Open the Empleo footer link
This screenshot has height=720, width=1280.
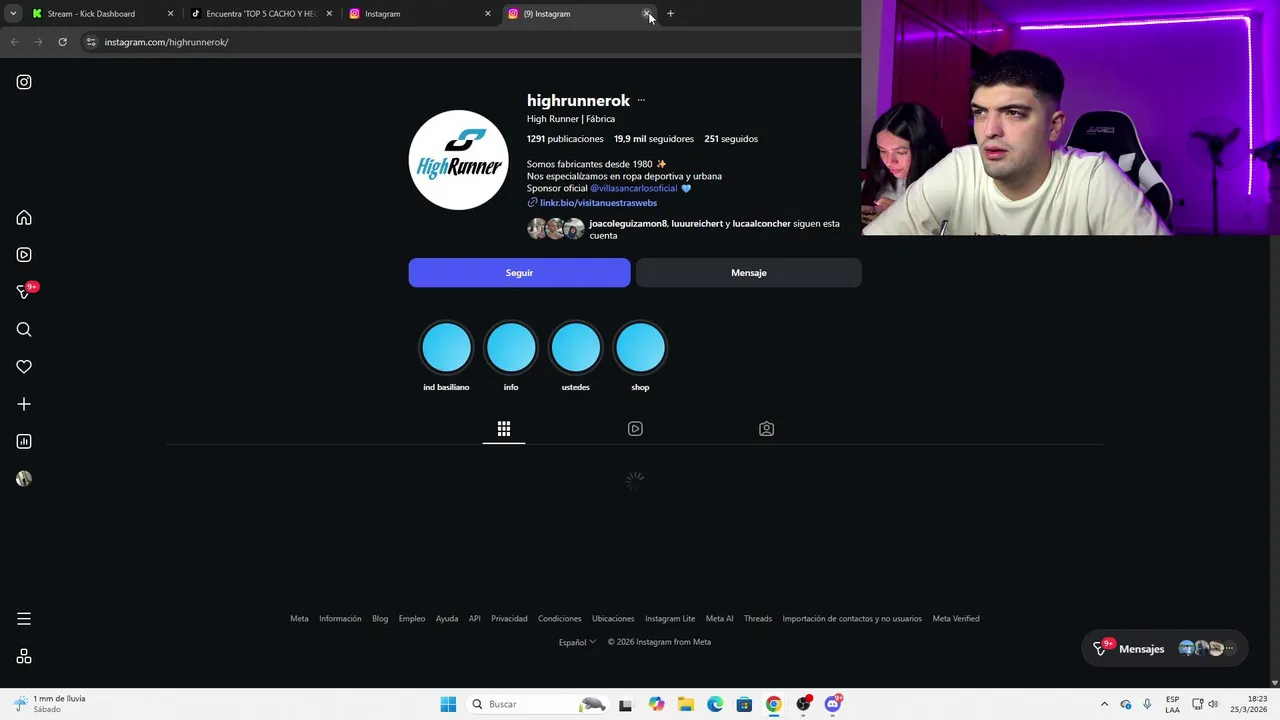pyautogui.click(x=412, y=619)
